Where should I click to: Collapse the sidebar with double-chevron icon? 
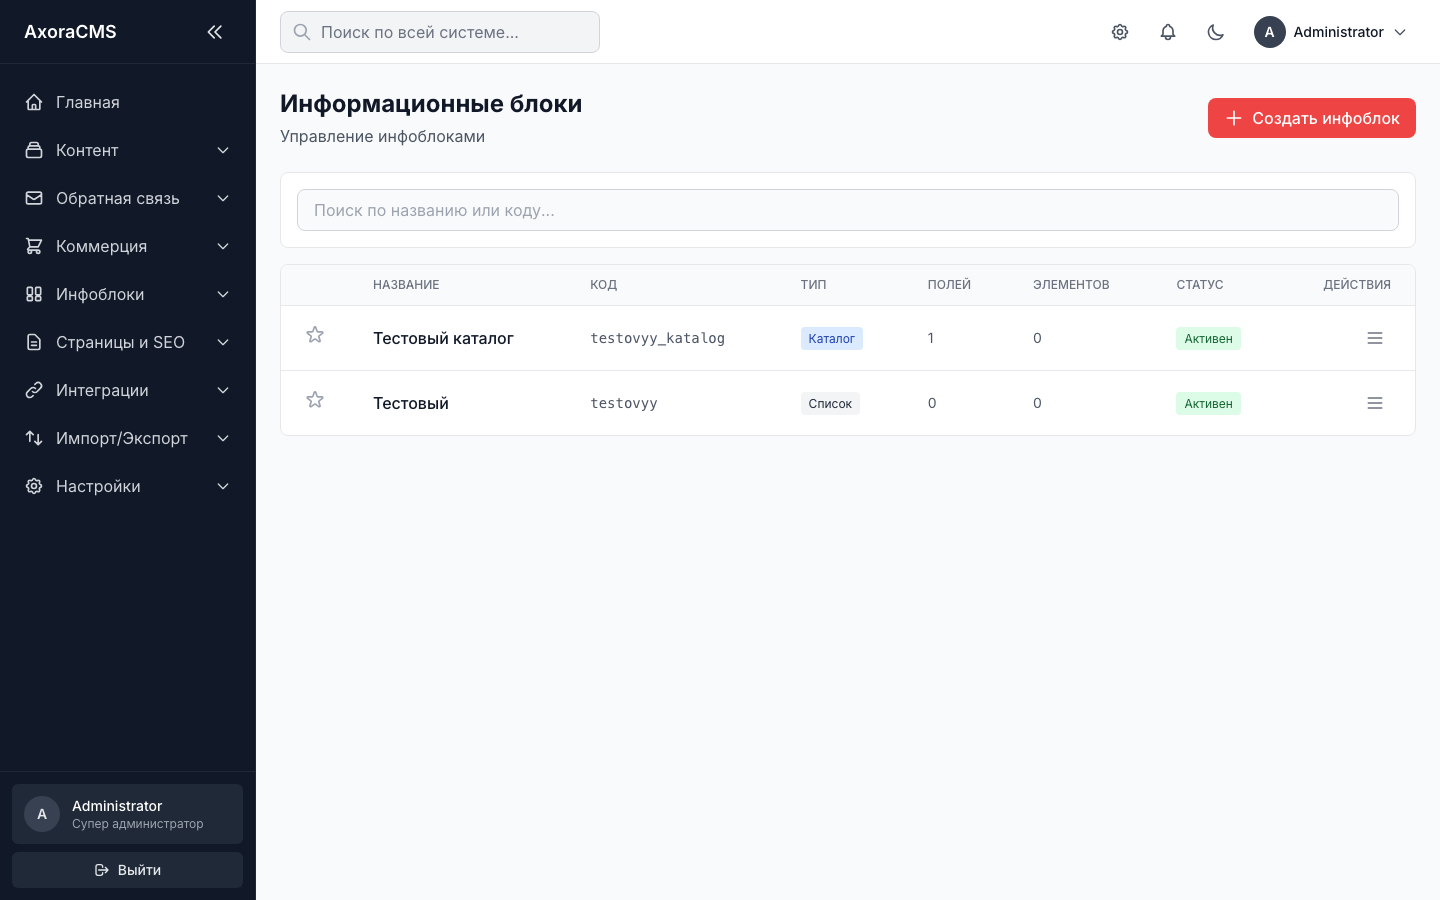click(214, 32)
